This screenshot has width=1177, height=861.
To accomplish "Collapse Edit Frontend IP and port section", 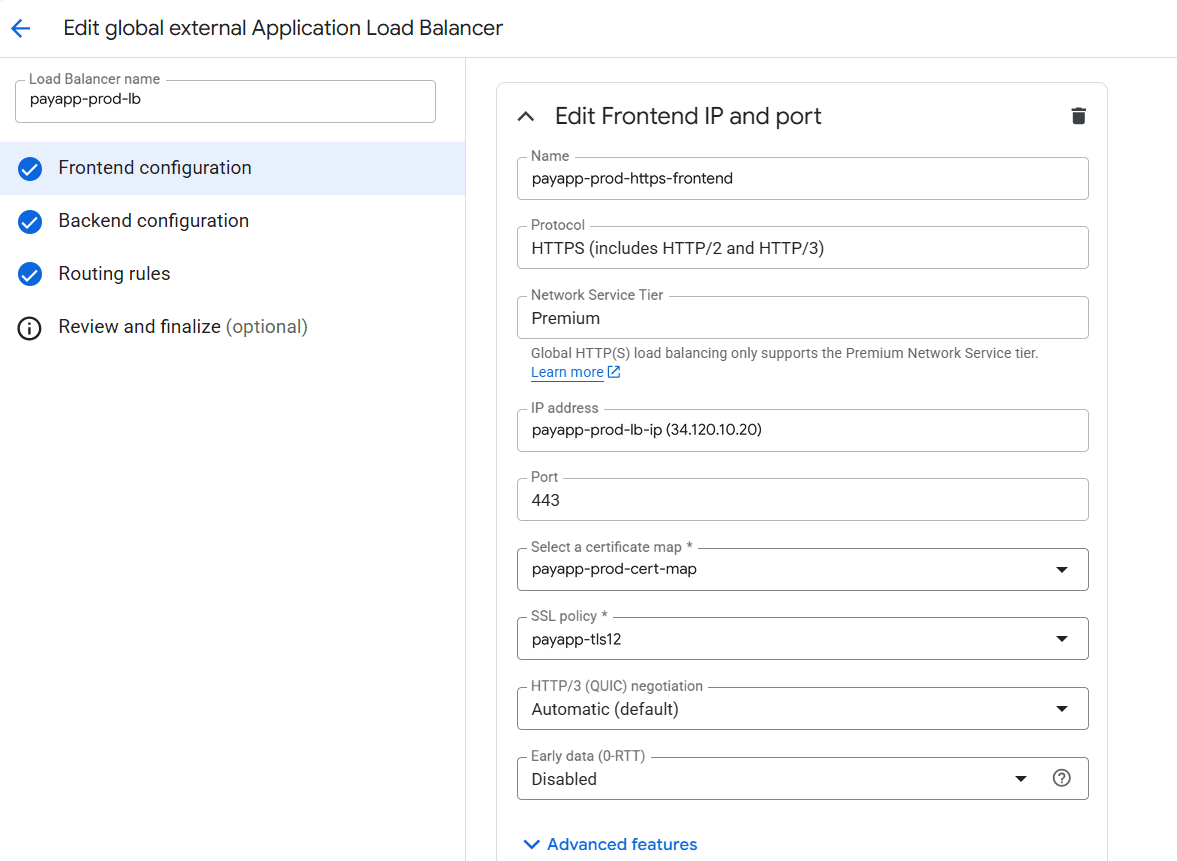I will click(x=526, y=116).
